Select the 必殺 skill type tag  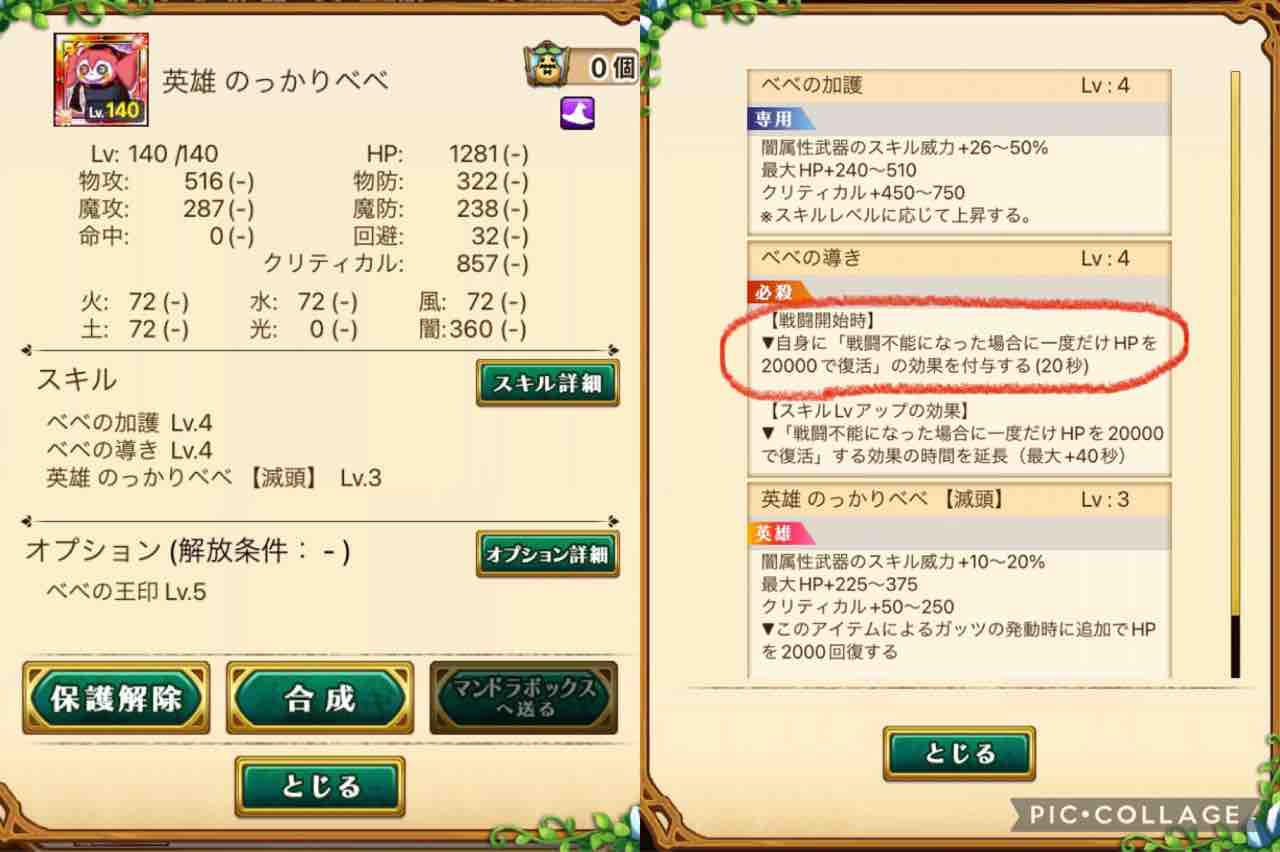[x=775, y=292]
